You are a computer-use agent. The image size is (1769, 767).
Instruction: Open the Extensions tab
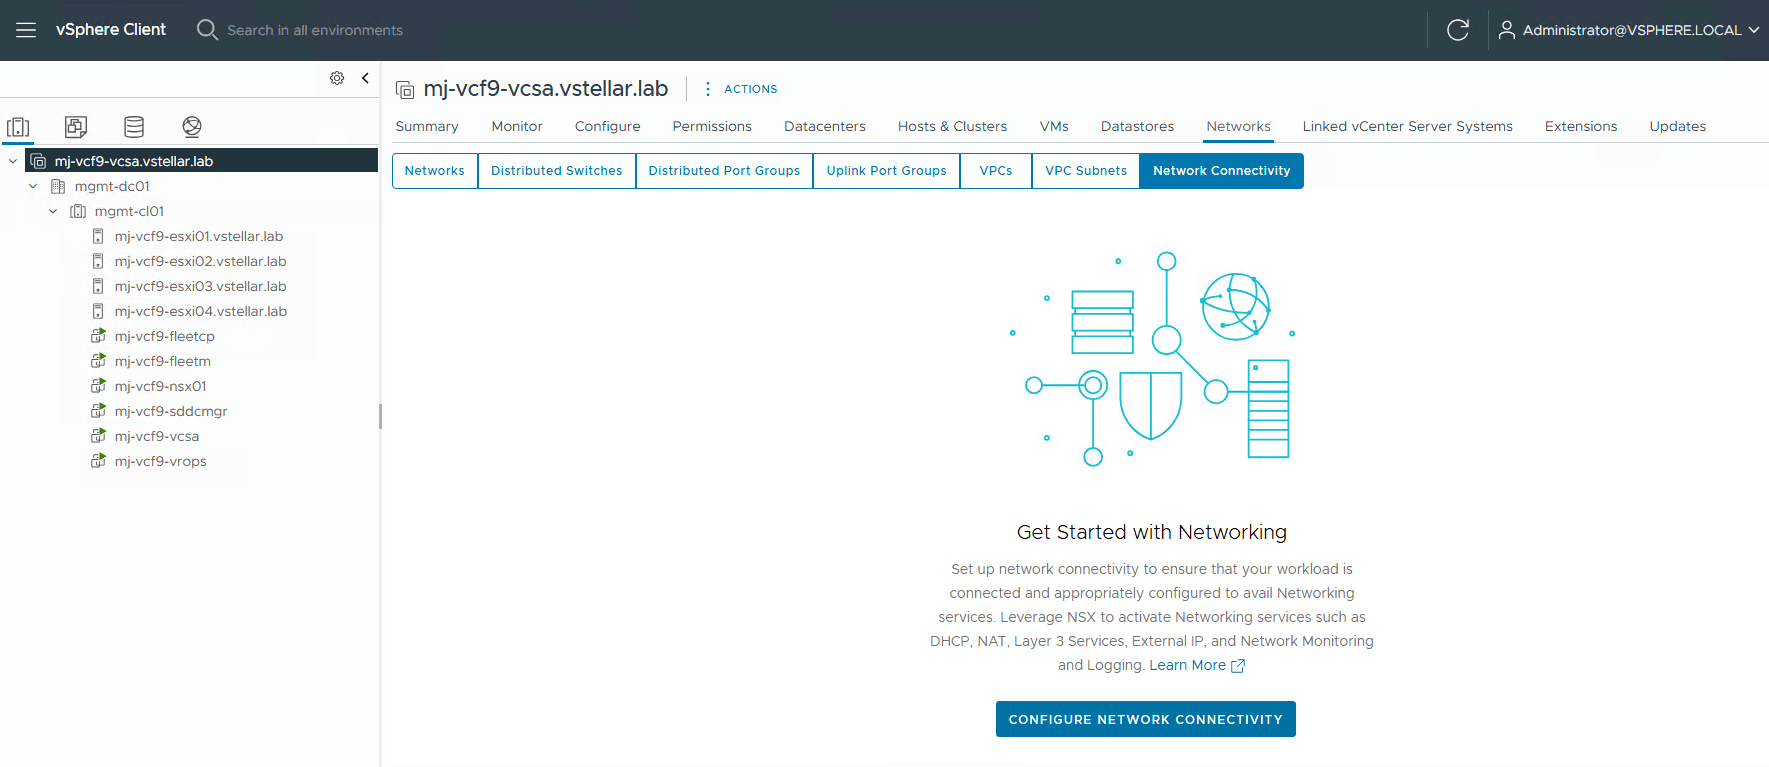1580,126
